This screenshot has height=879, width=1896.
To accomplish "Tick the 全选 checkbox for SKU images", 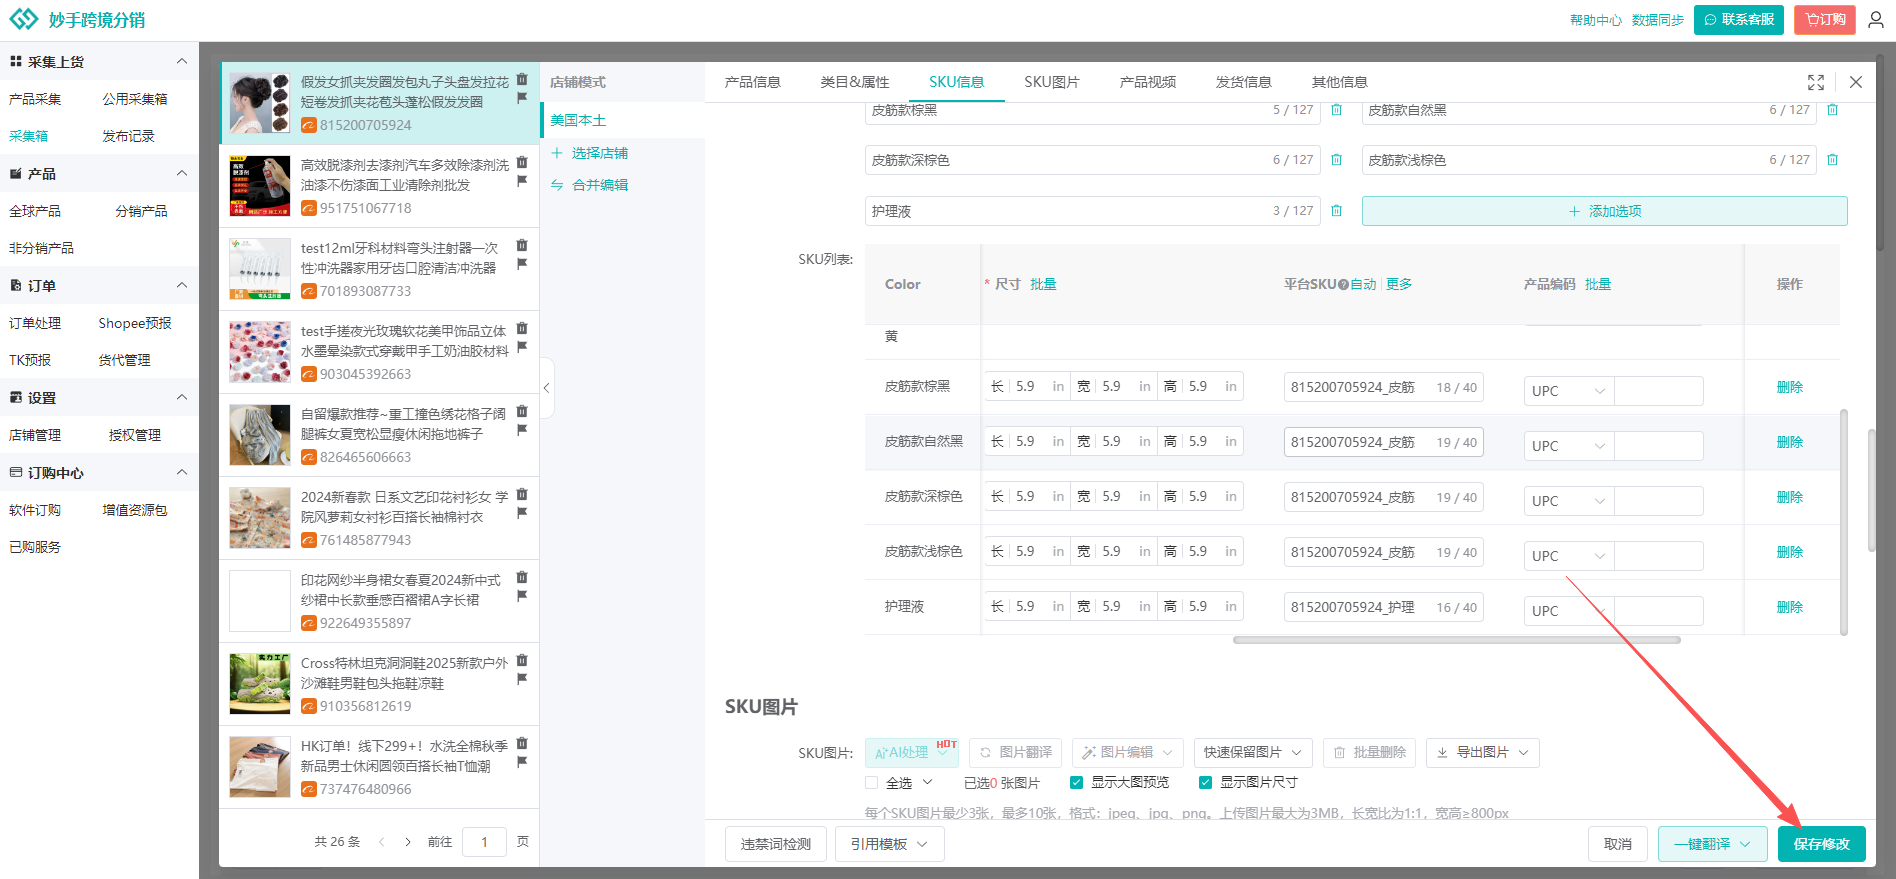I will coord(872,783).
